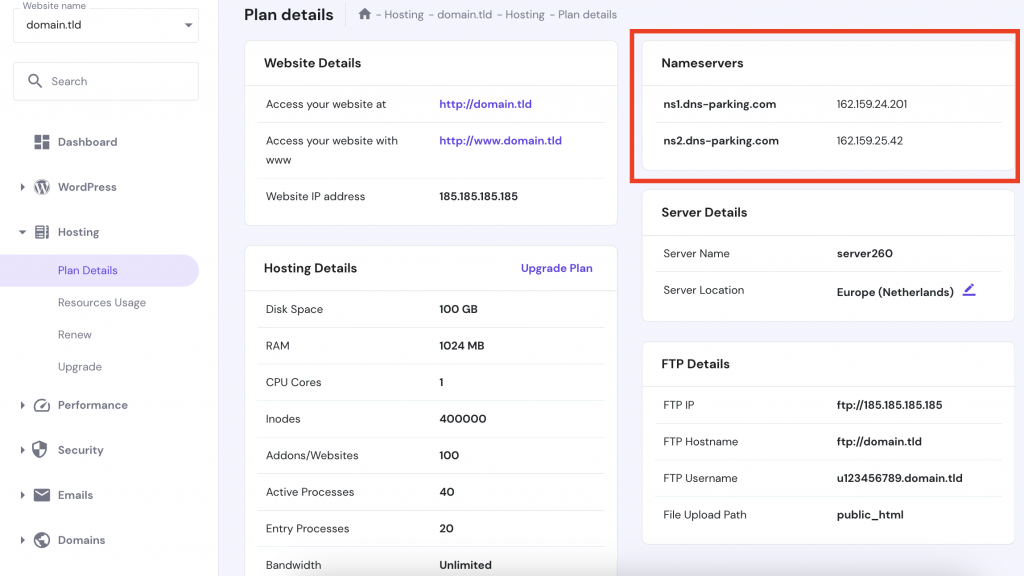1024x576 pixels.
Task: Click the Hosting server icon in sidebar
Action: pyautogui.click(x=42, y=232)
